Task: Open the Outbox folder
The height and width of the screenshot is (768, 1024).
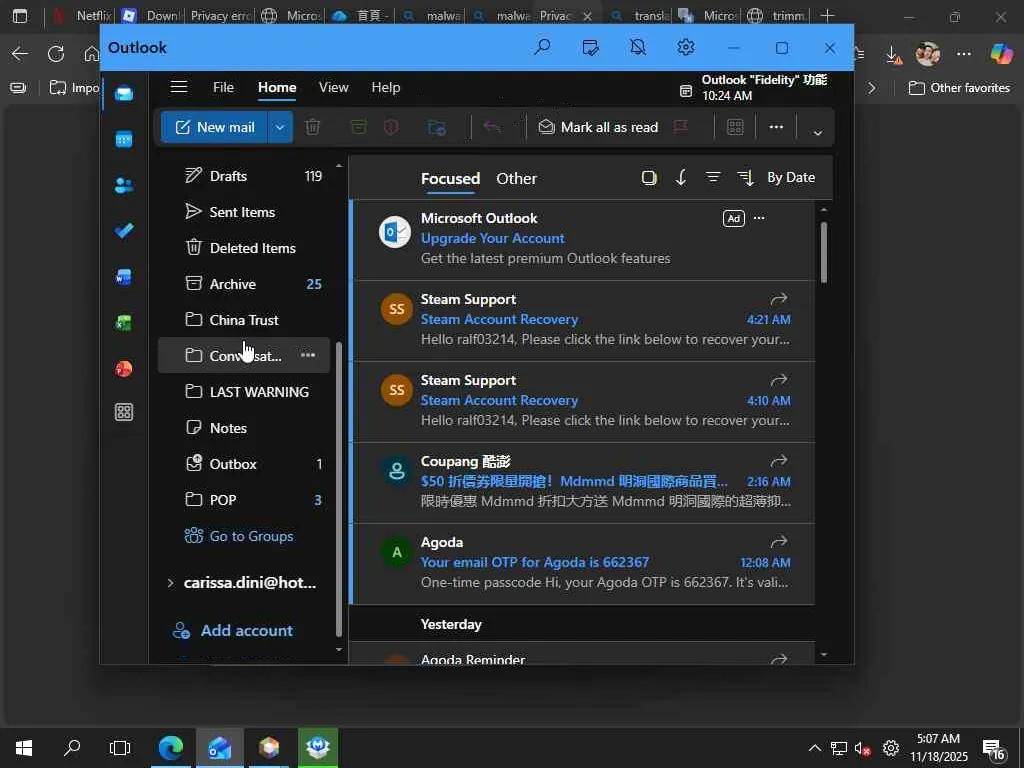Action: (244, 464)
